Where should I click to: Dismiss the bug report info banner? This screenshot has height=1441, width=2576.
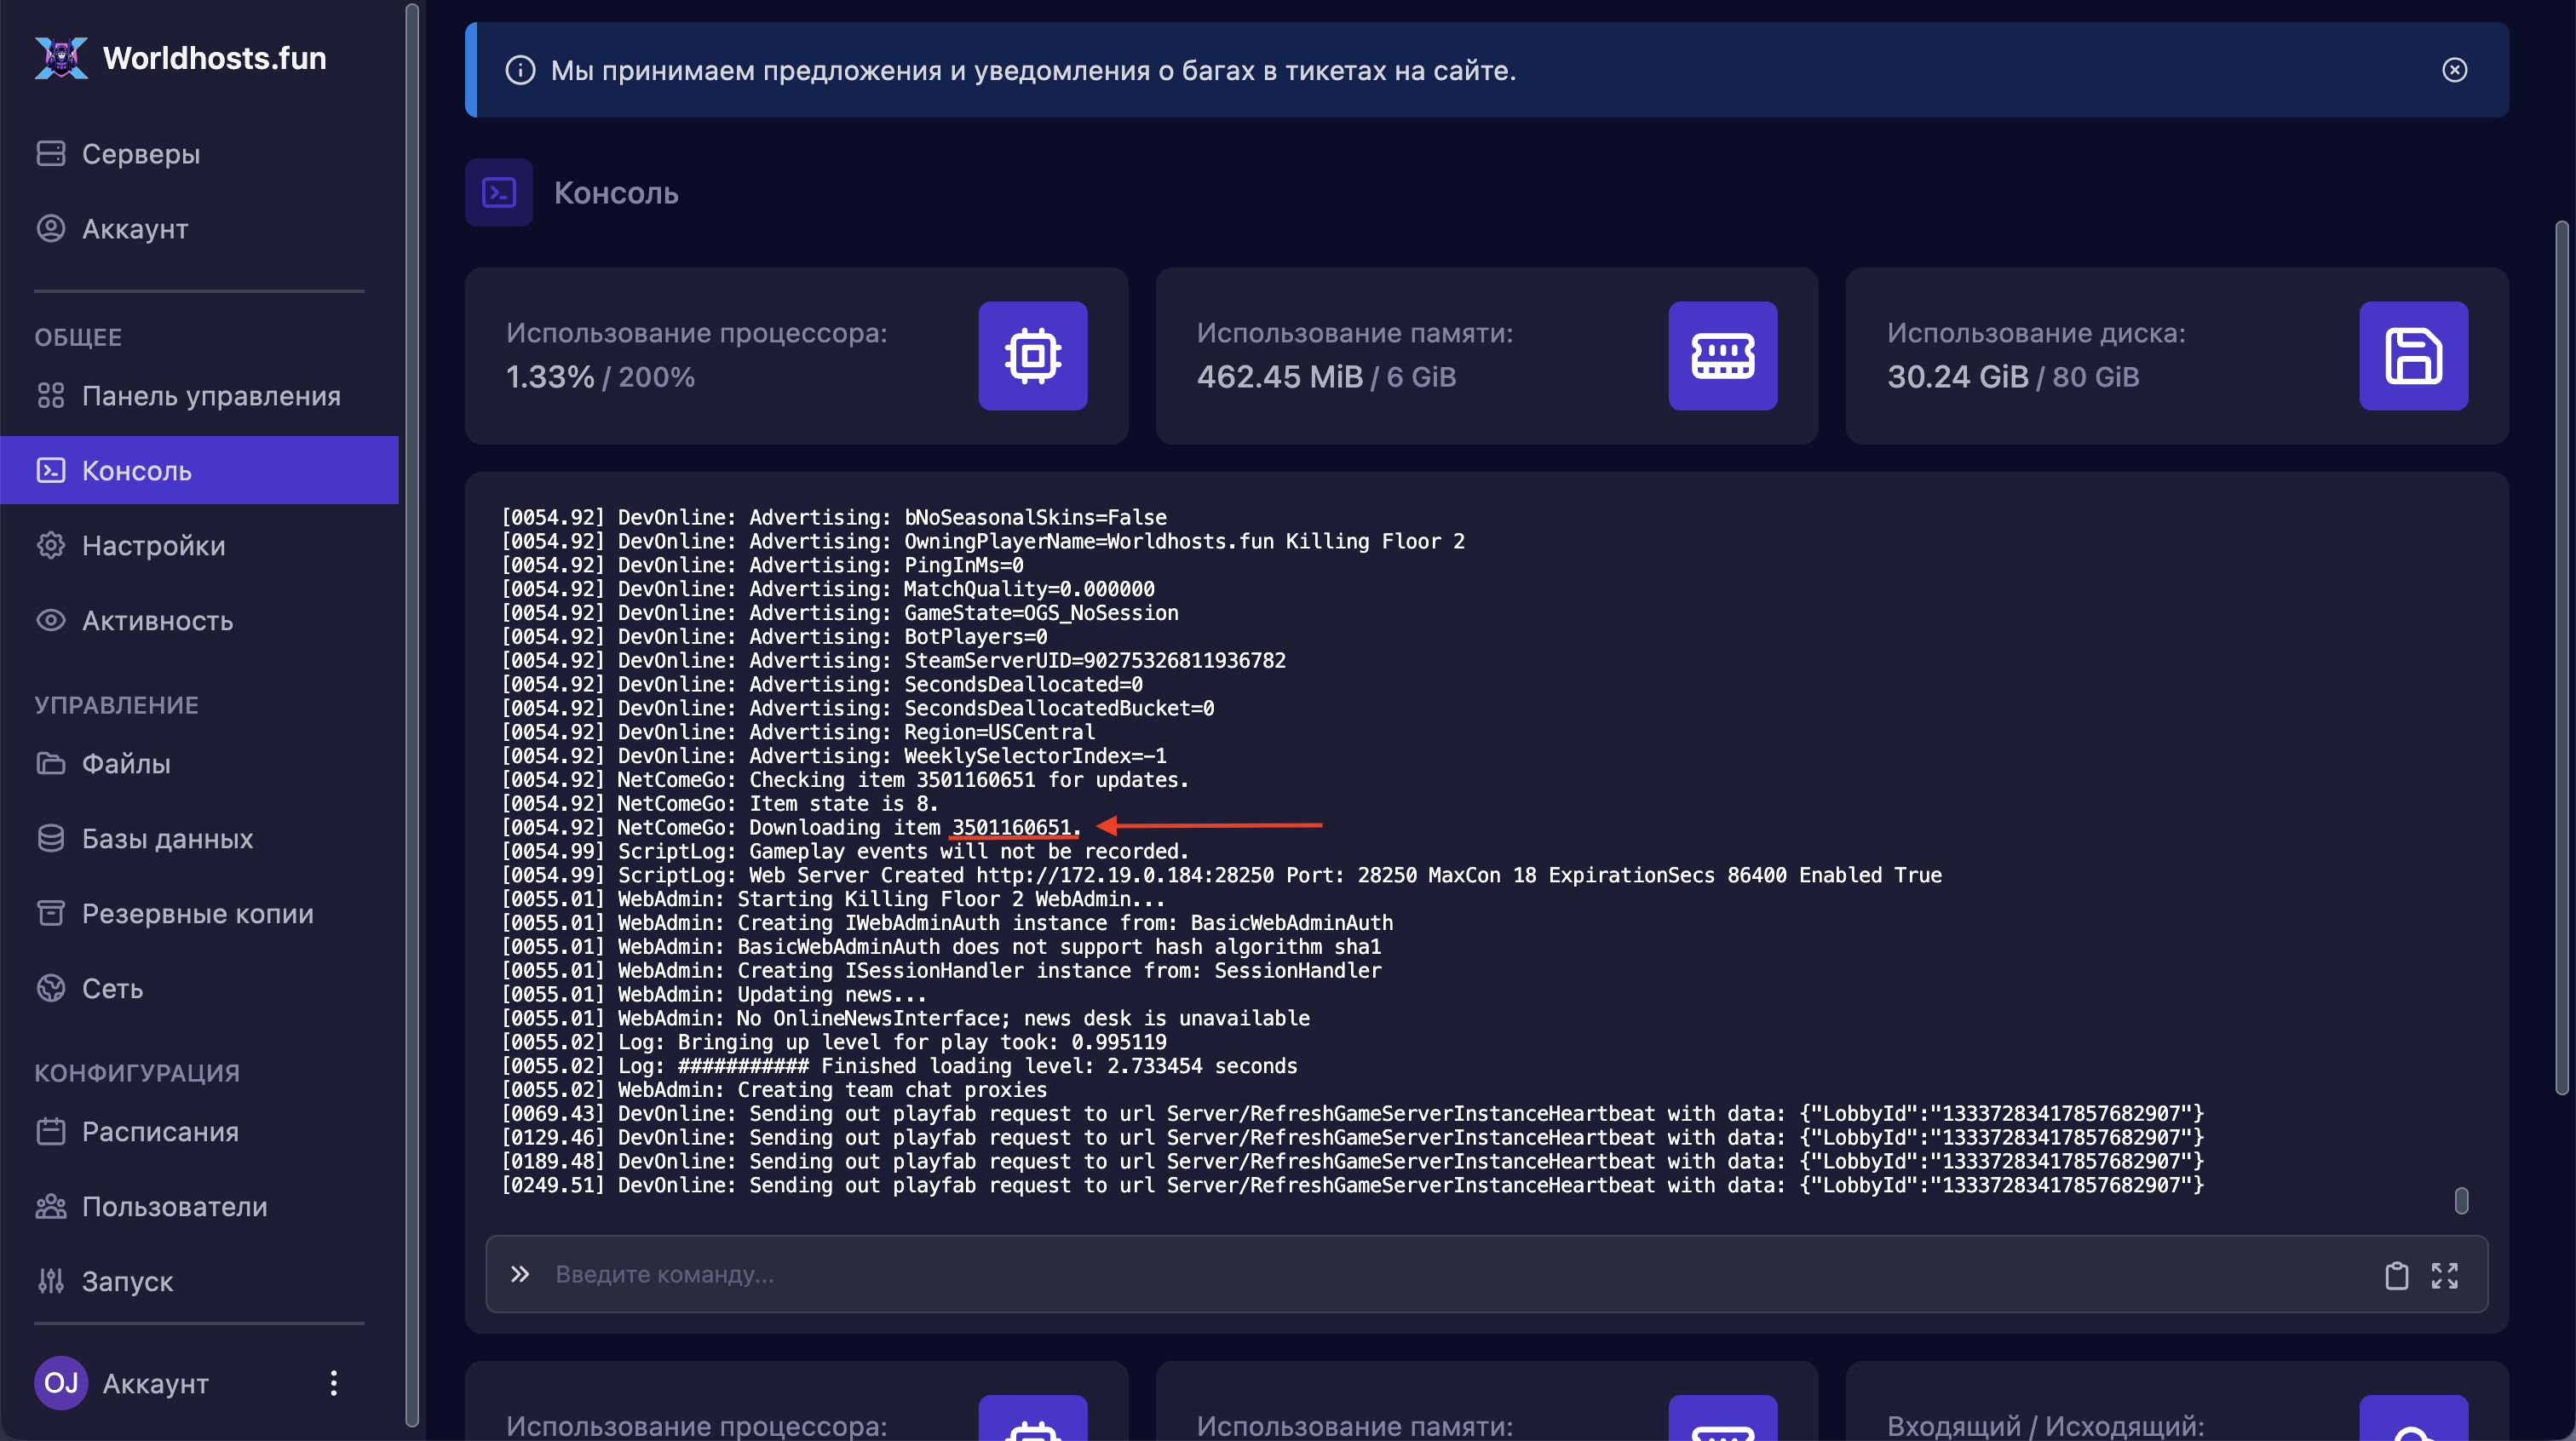(2454, 70)
